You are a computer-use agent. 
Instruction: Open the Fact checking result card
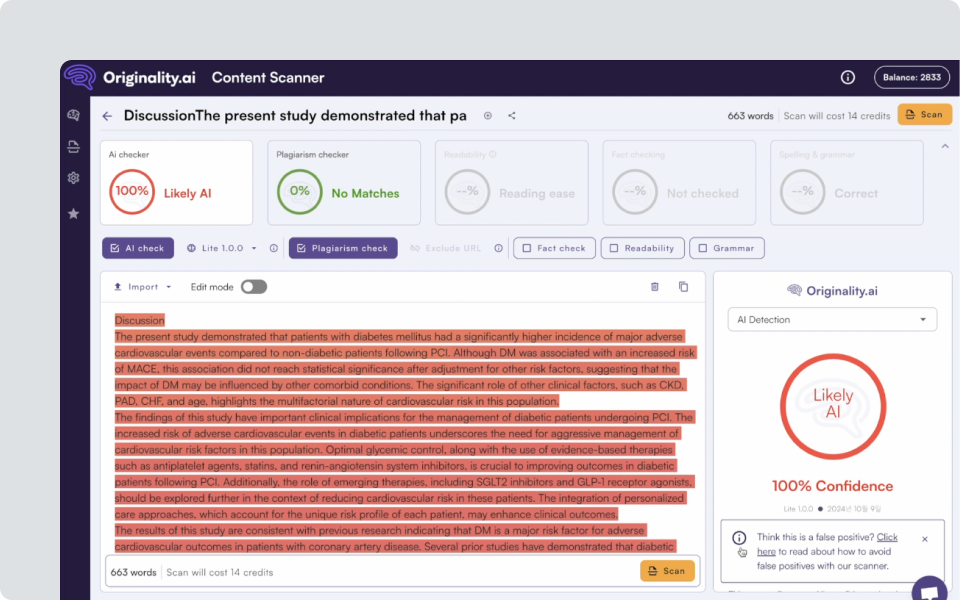click(679, 182)
